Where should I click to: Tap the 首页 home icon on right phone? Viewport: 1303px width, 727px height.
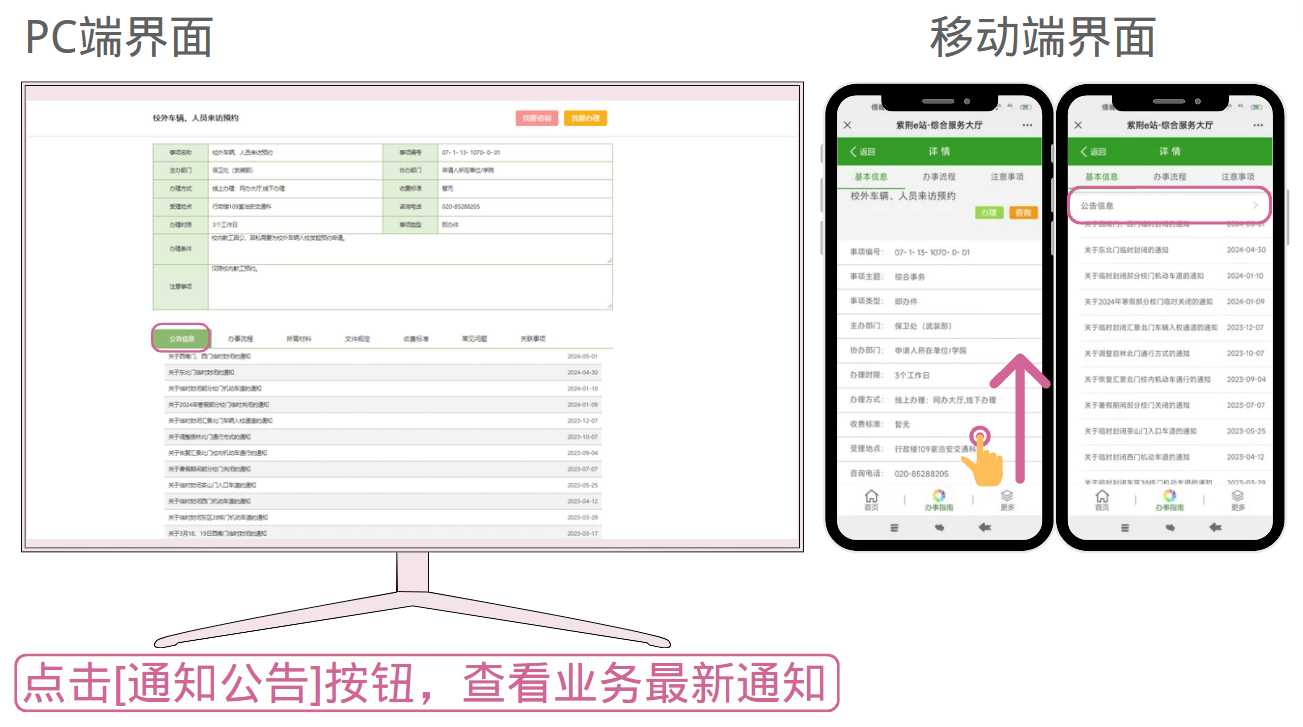(x=1101, y=498)
